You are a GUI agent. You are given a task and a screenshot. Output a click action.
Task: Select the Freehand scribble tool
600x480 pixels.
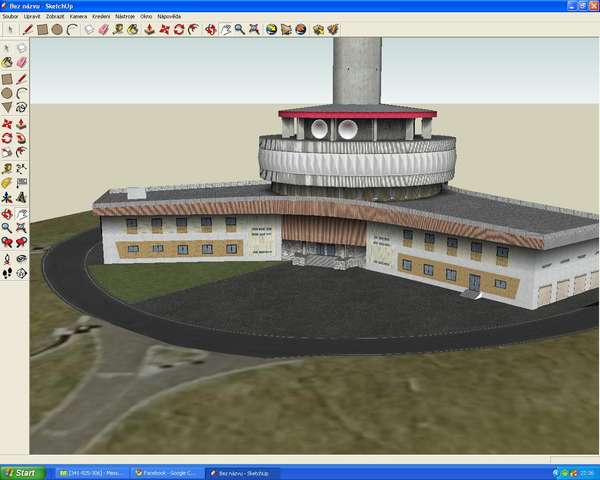pos(21,108)
